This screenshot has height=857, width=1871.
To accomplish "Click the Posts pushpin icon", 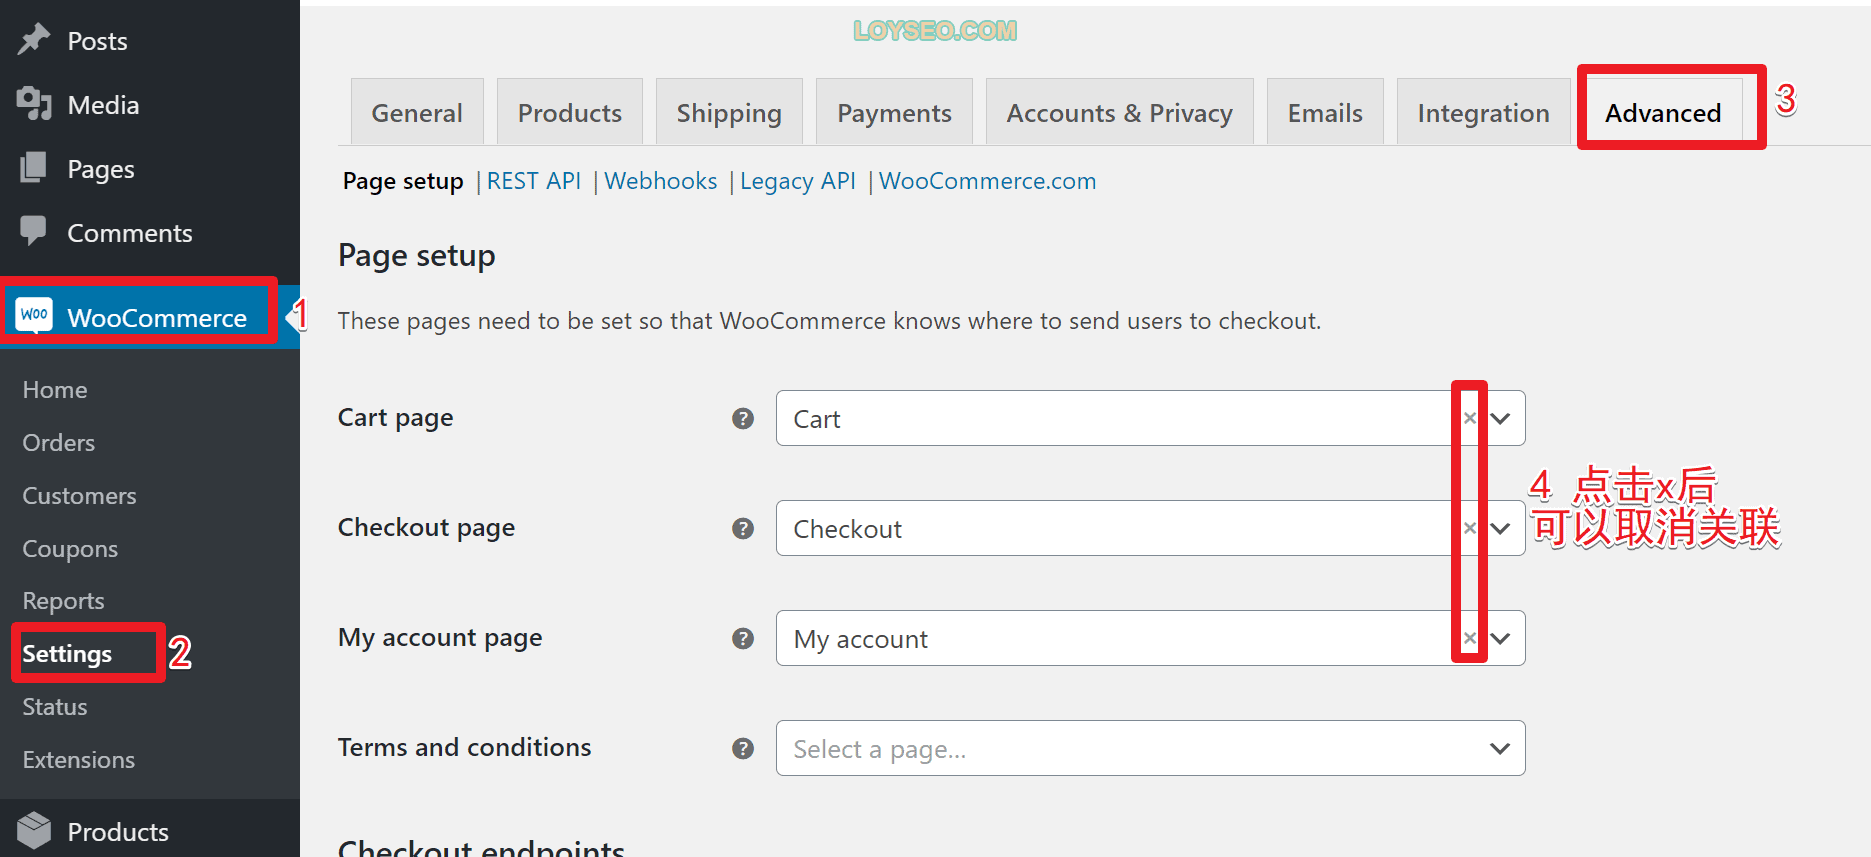I will point(34,40).
